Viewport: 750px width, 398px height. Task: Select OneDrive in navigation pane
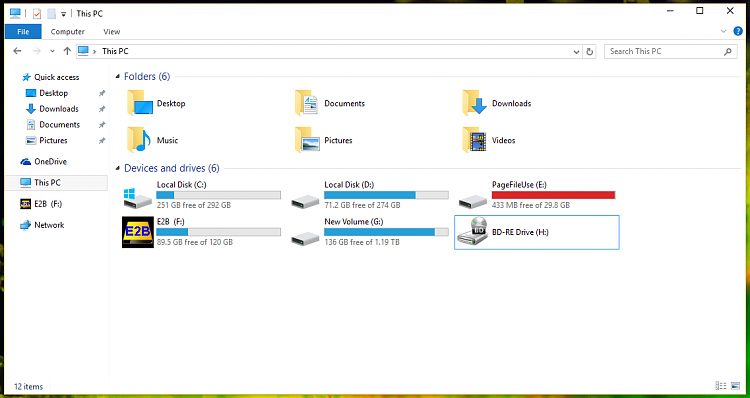50,161
